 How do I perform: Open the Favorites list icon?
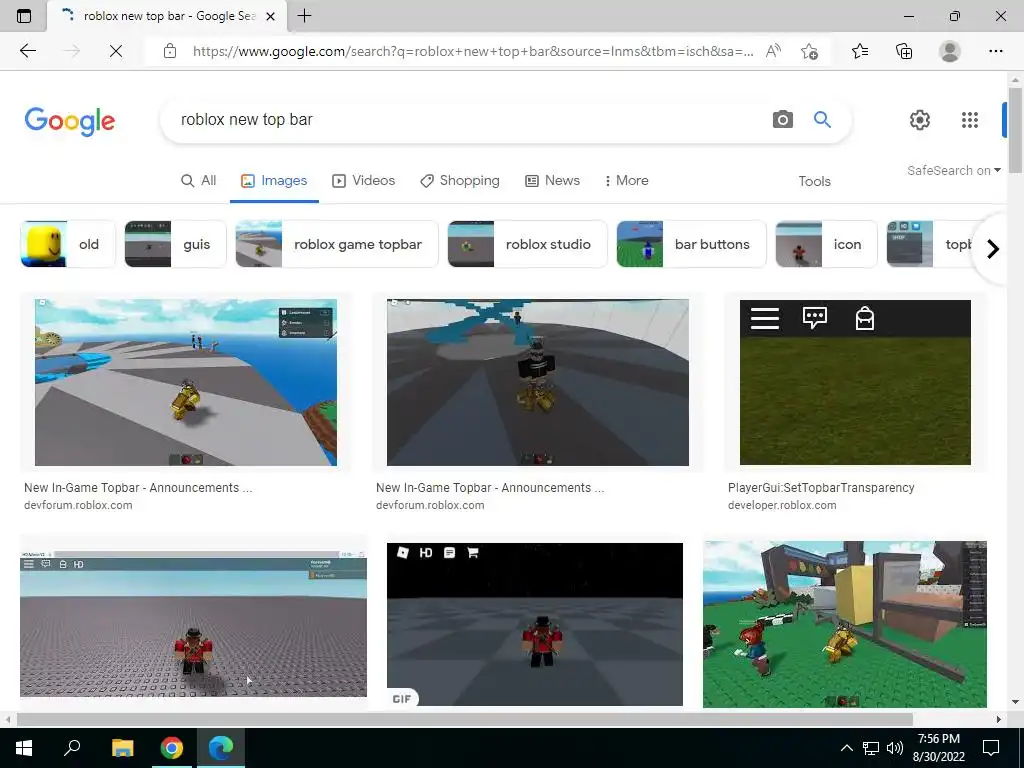click(860, 51)
